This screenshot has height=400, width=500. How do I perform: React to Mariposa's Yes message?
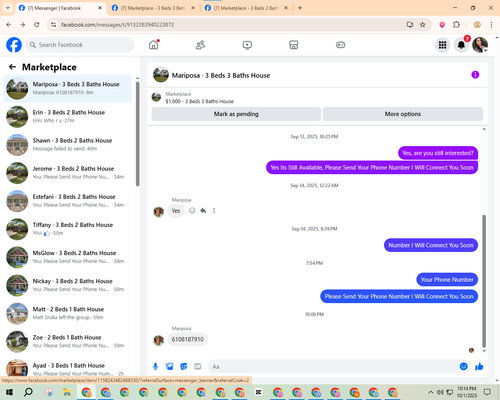coord(192,211)
